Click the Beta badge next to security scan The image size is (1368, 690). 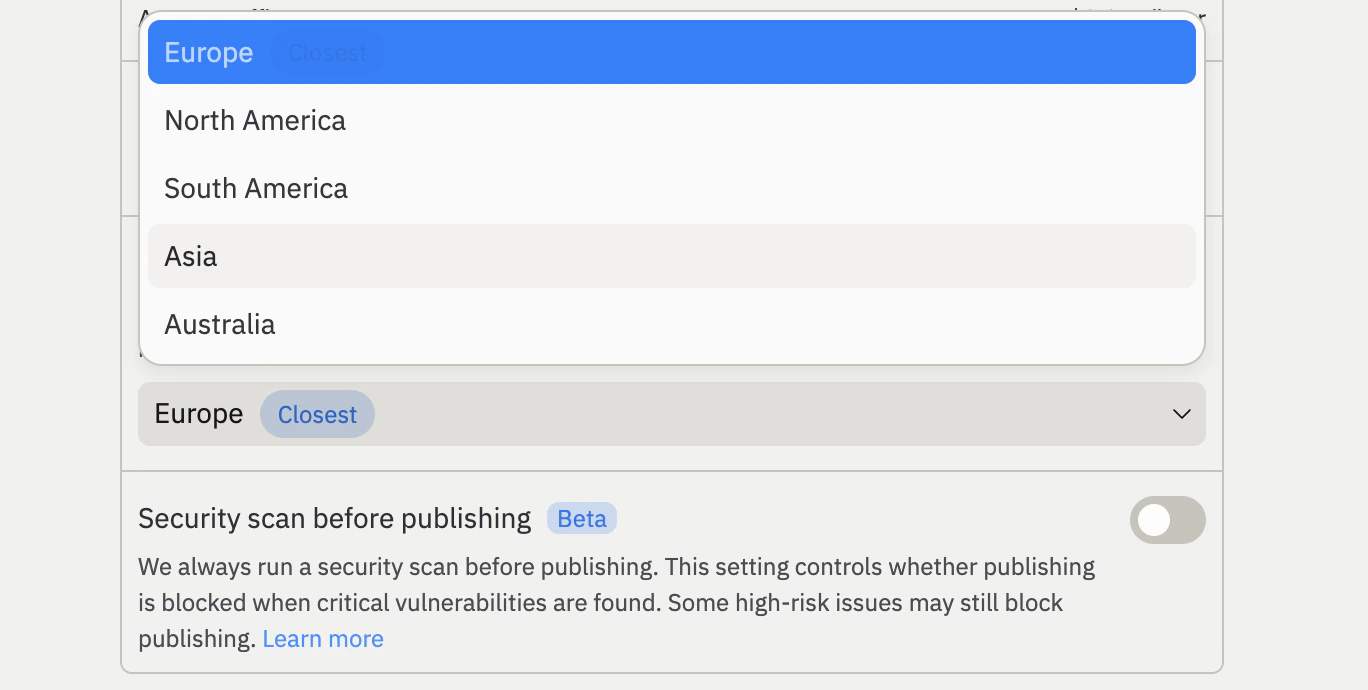tap(581, 518)
